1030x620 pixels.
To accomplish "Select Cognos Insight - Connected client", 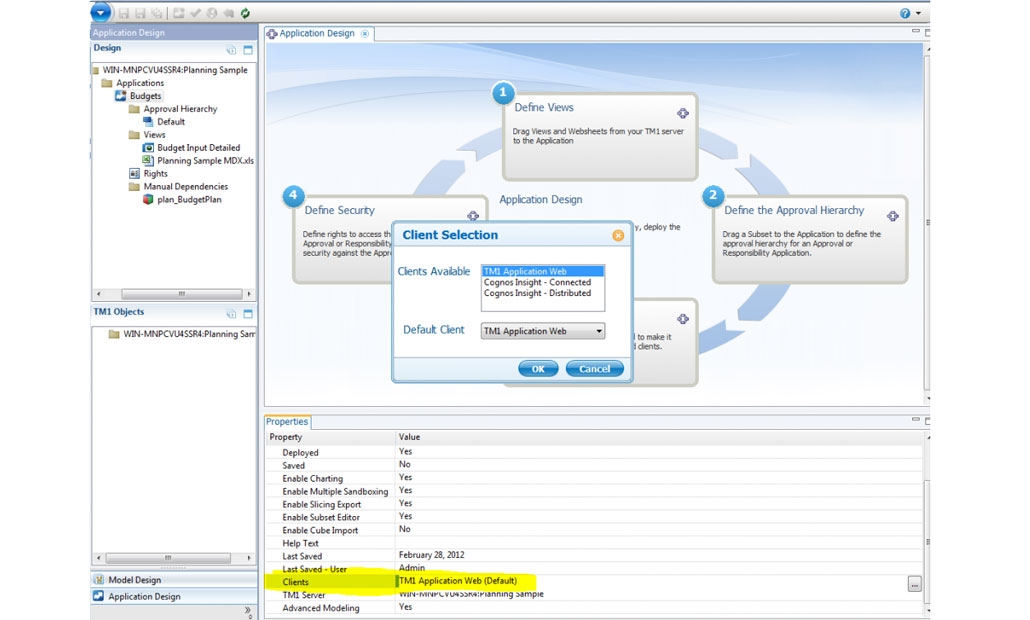I will coord(543,282).
